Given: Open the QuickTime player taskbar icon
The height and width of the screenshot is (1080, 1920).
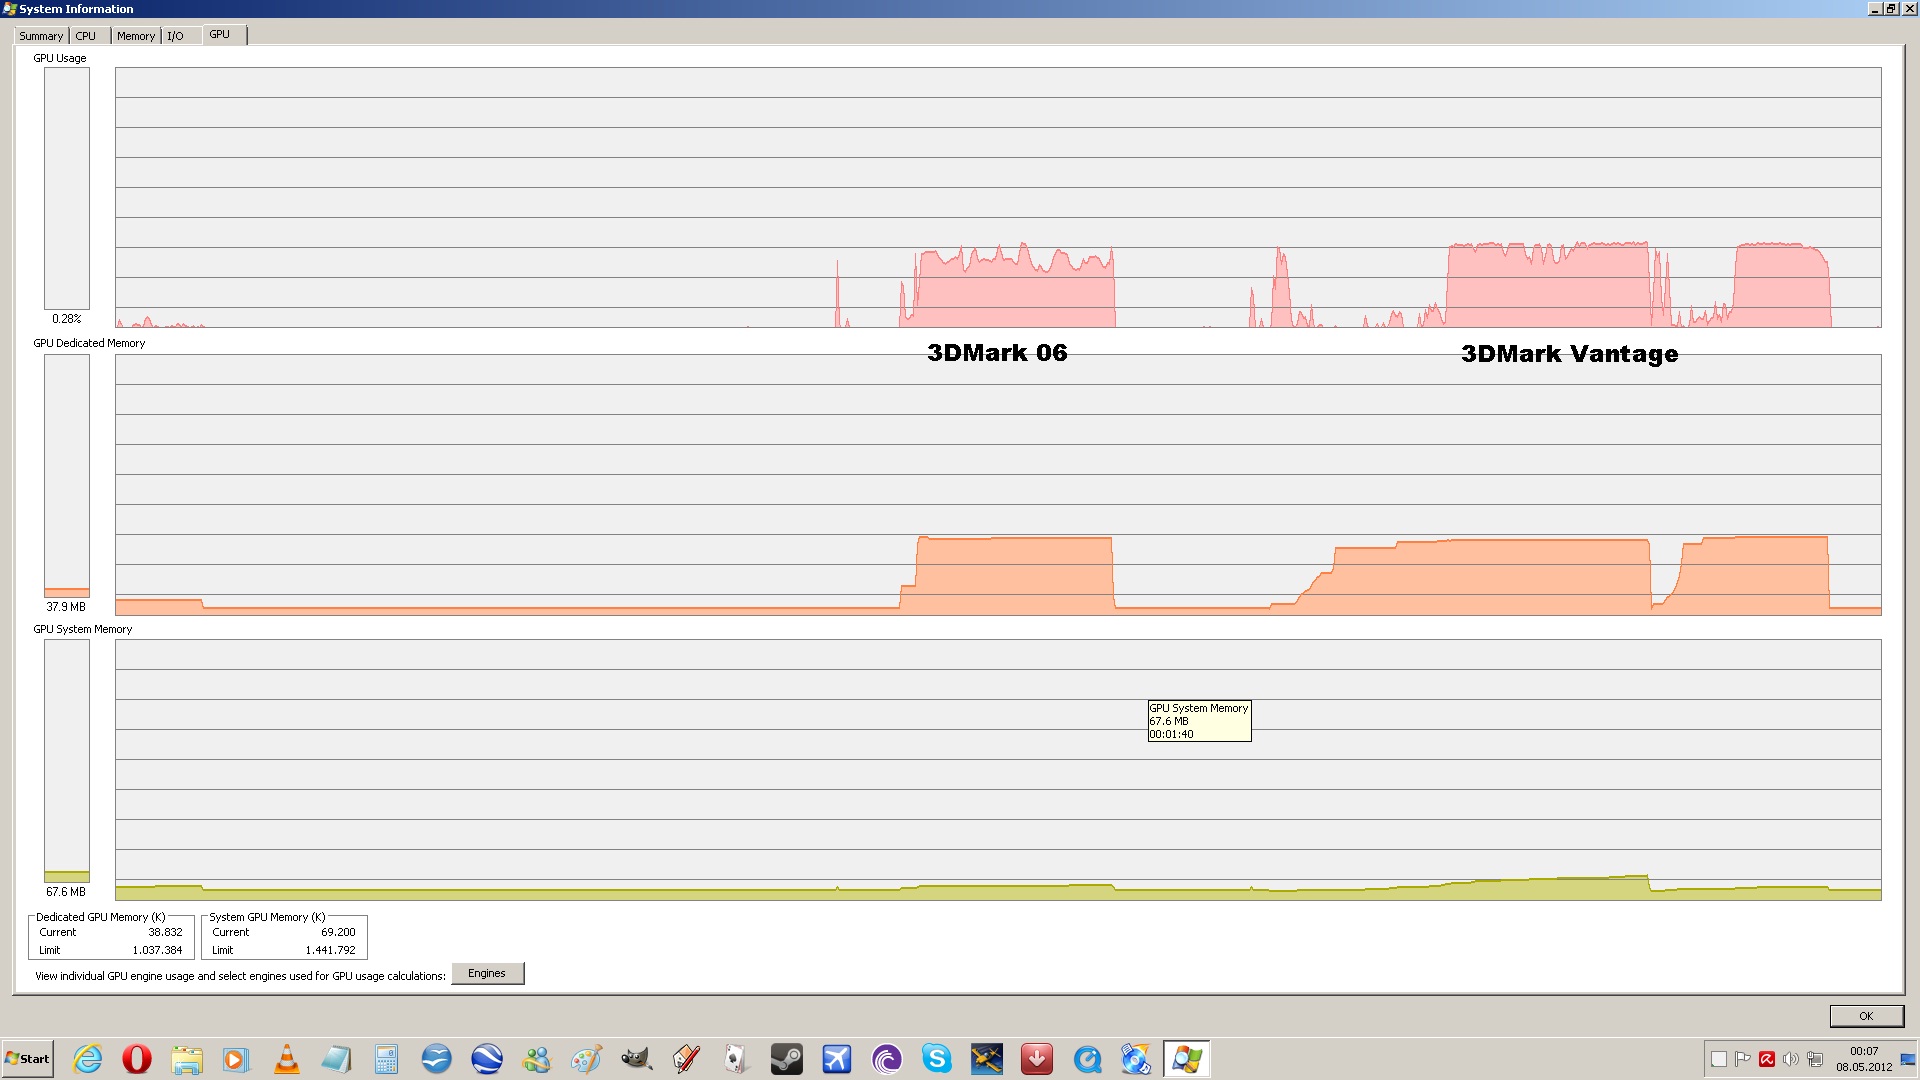Looking at the screenshot, I should tap(1087, 1059).
